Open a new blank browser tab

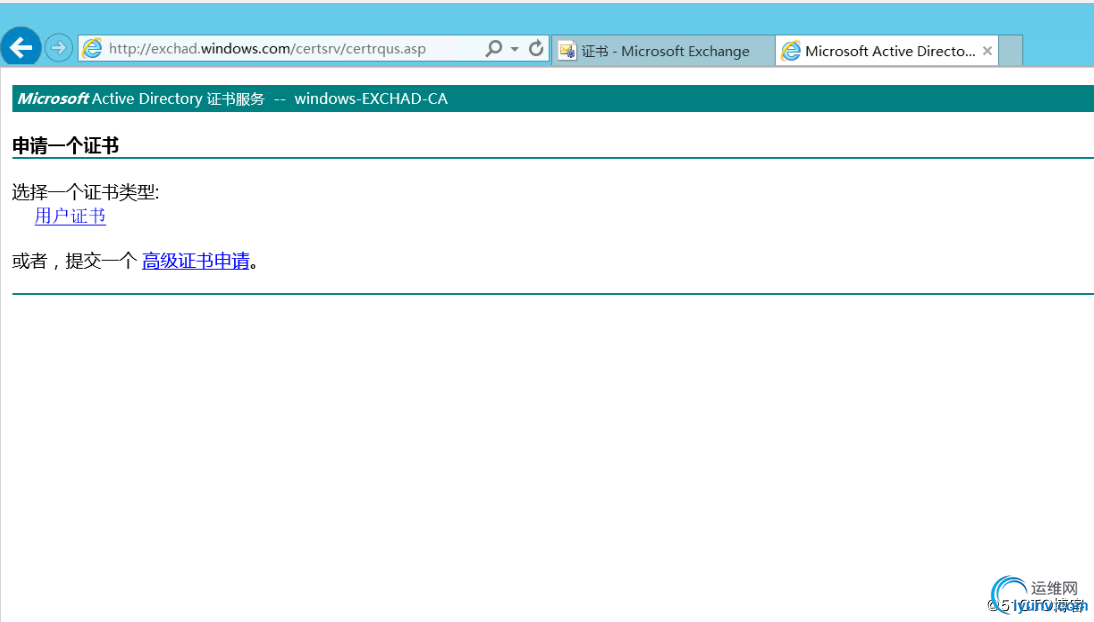pyautogui.click(x=1010, y=50)
